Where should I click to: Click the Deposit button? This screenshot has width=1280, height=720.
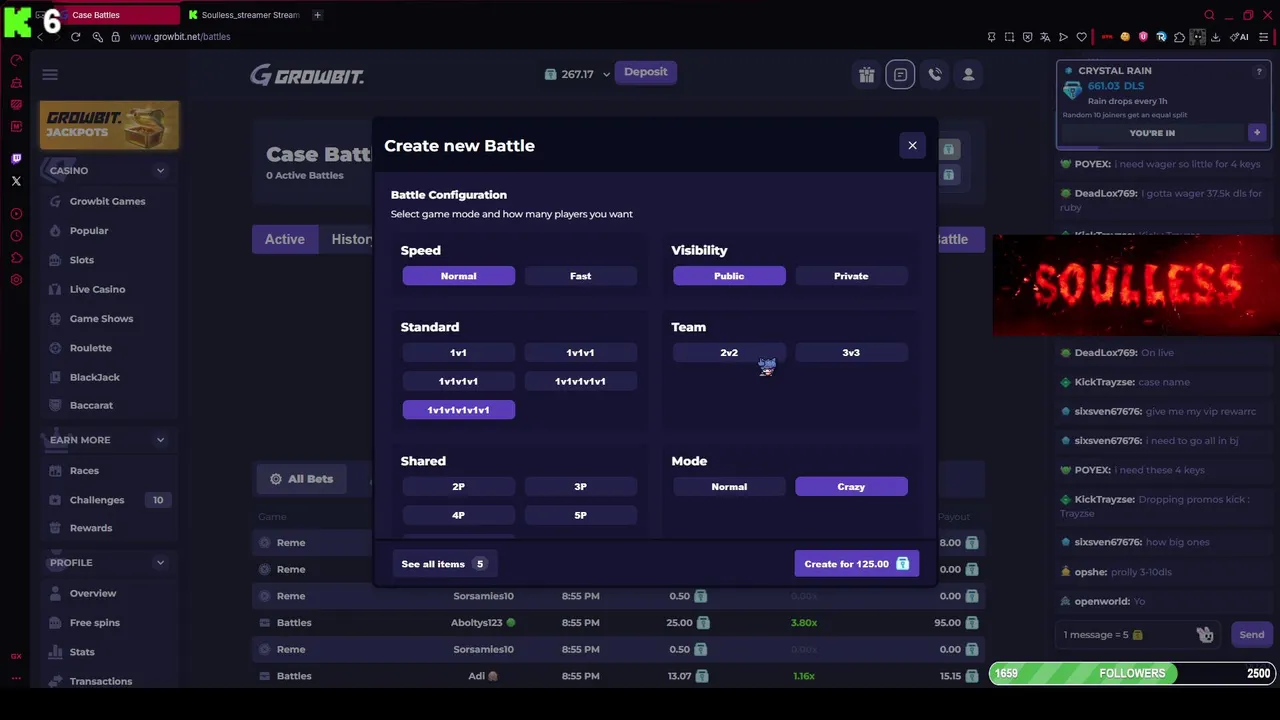(646, 72)
